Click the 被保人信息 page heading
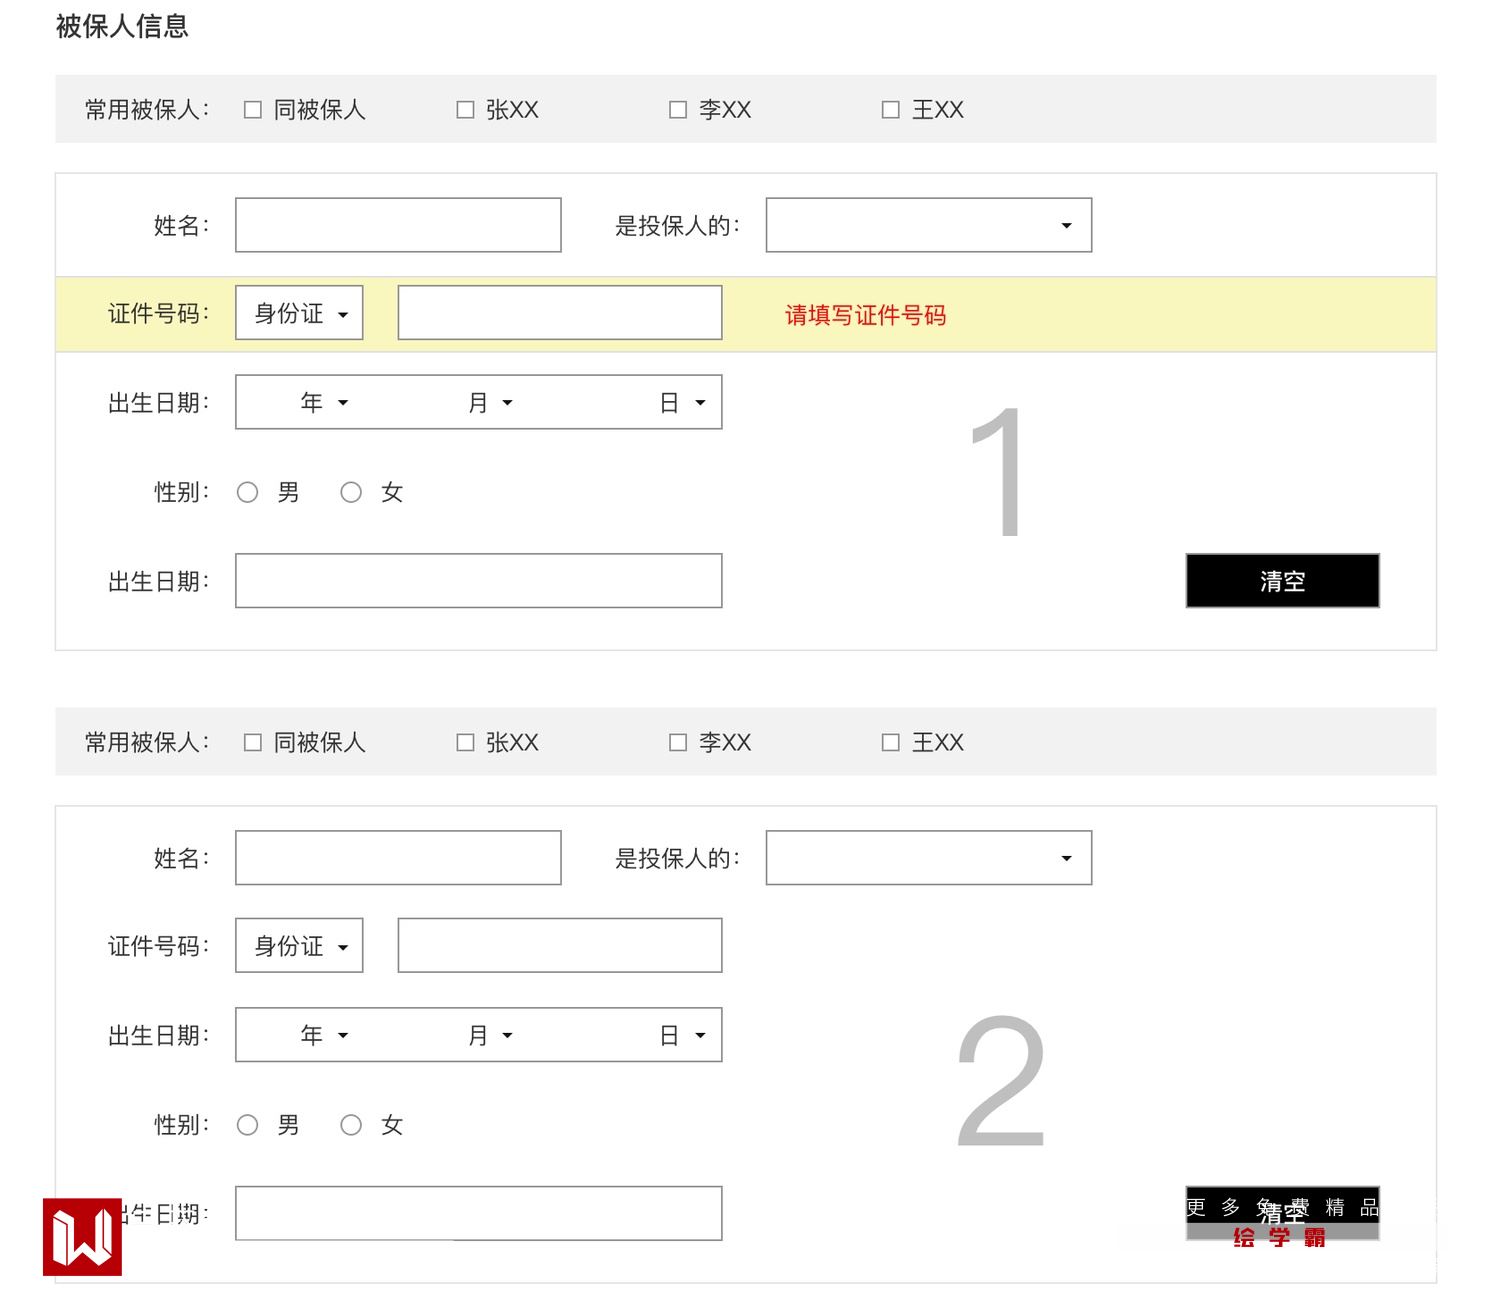Viewport: 1492px width, 1306px height. click(122, 26)
